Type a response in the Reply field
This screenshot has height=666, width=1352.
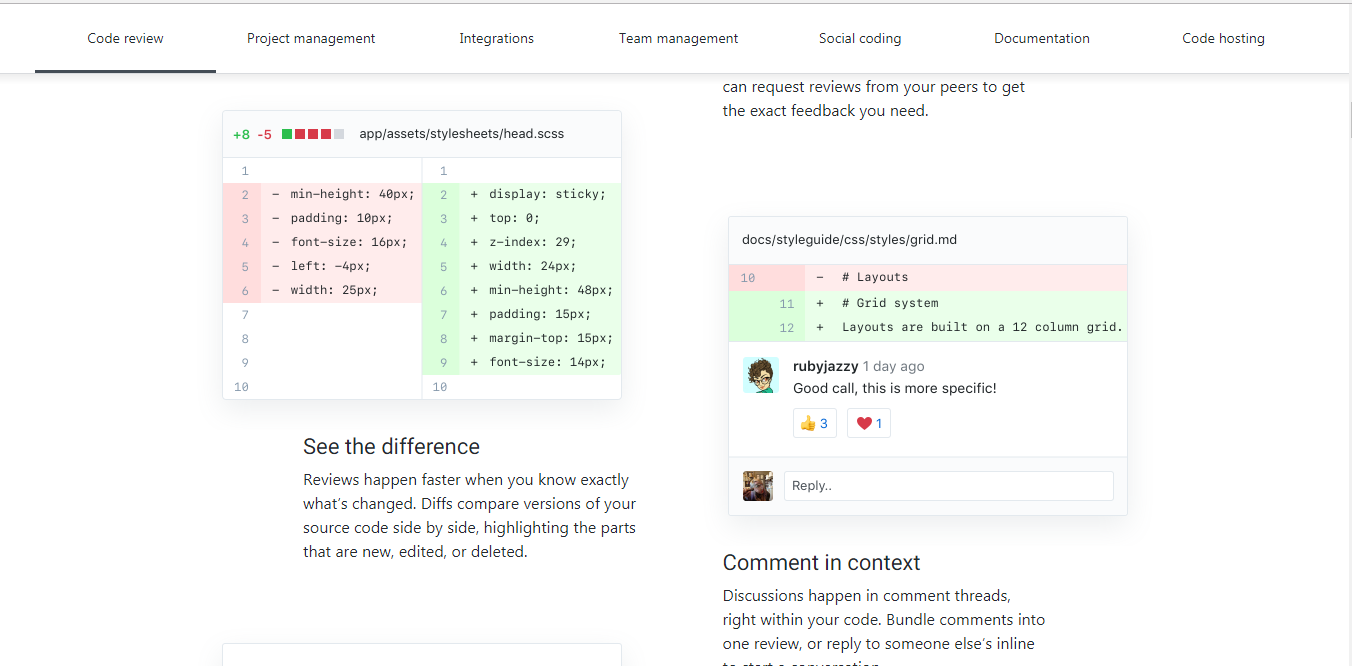[948, 486]
